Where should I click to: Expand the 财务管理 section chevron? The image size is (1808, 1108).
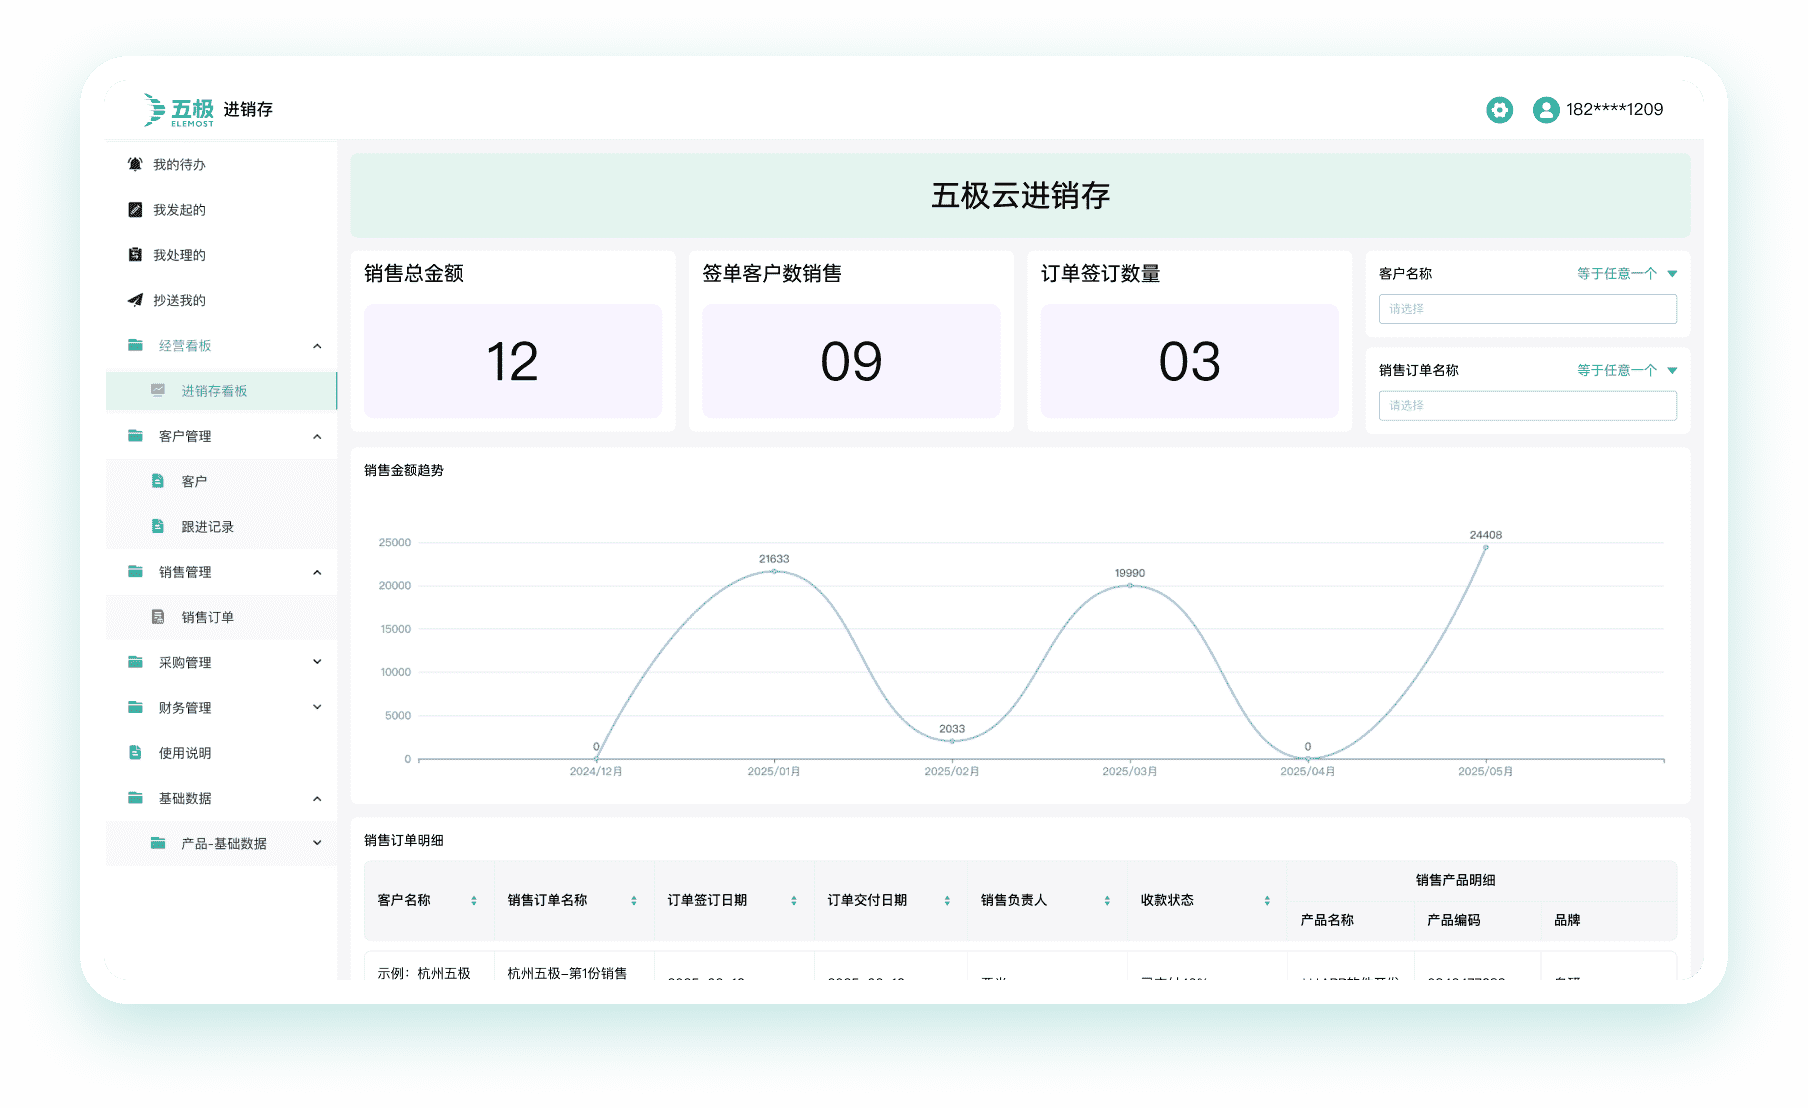(x=317, y=707)
